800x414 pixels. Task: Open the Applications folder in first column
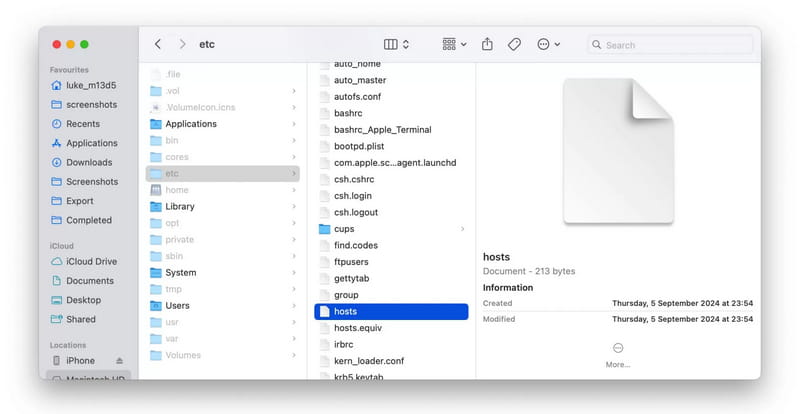pos(222,124)
